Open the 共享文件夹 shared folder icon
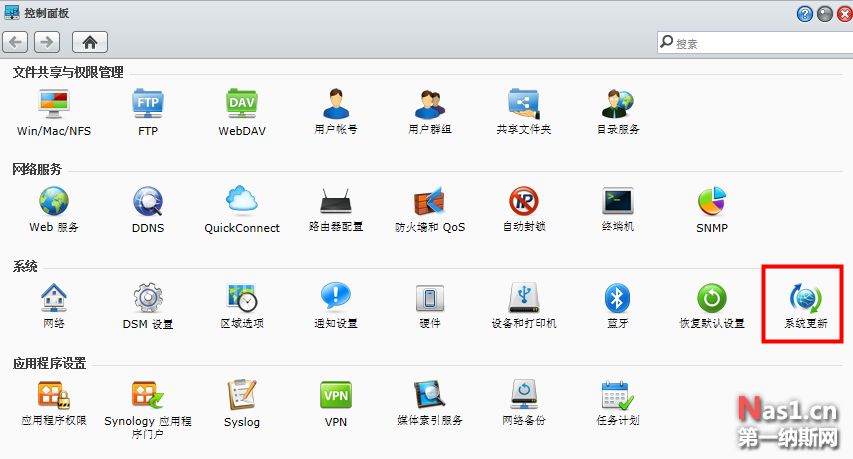The height and width of the screenshot is (459, 853). coord(524,104)
